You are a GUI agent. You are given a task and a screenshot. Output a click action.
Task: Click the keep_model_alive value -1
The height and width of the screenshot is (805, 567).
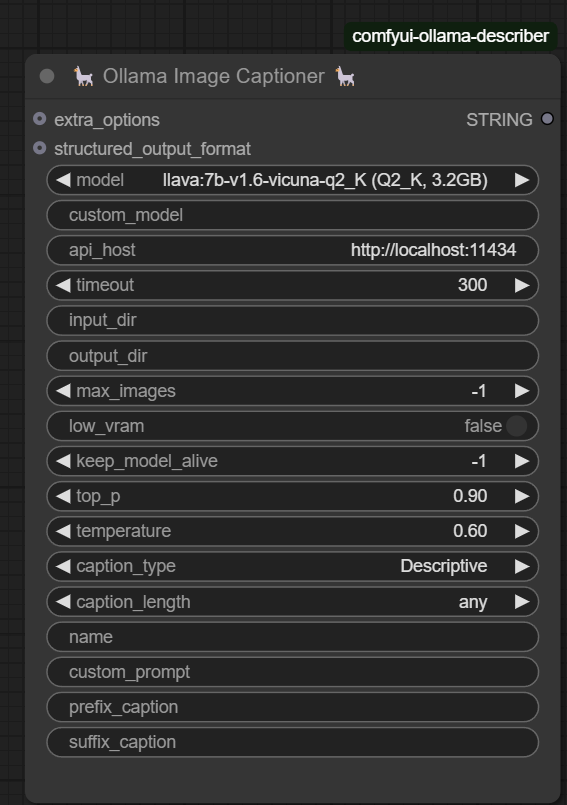(x=479, y=461)
